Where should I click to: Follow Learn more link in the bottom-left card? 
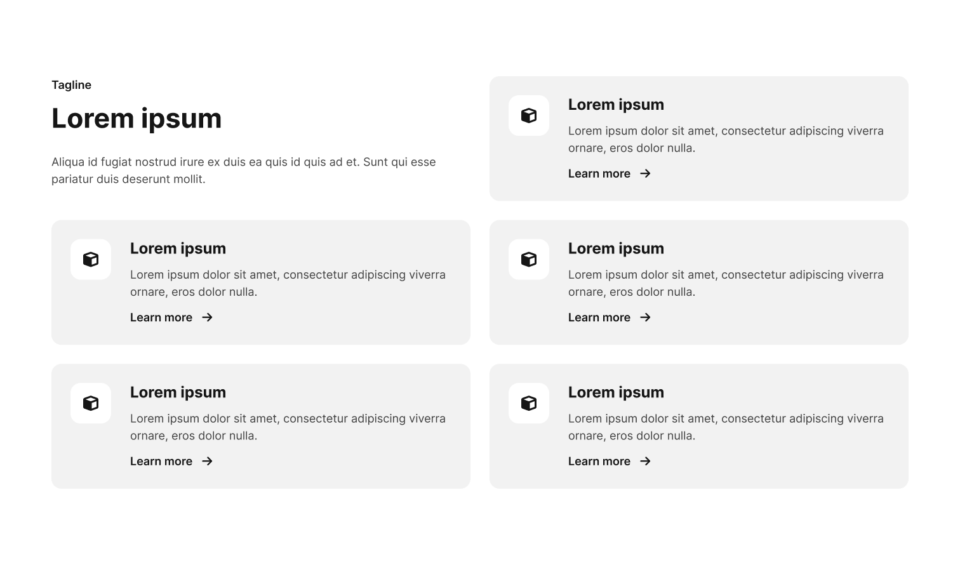[171, 462]
